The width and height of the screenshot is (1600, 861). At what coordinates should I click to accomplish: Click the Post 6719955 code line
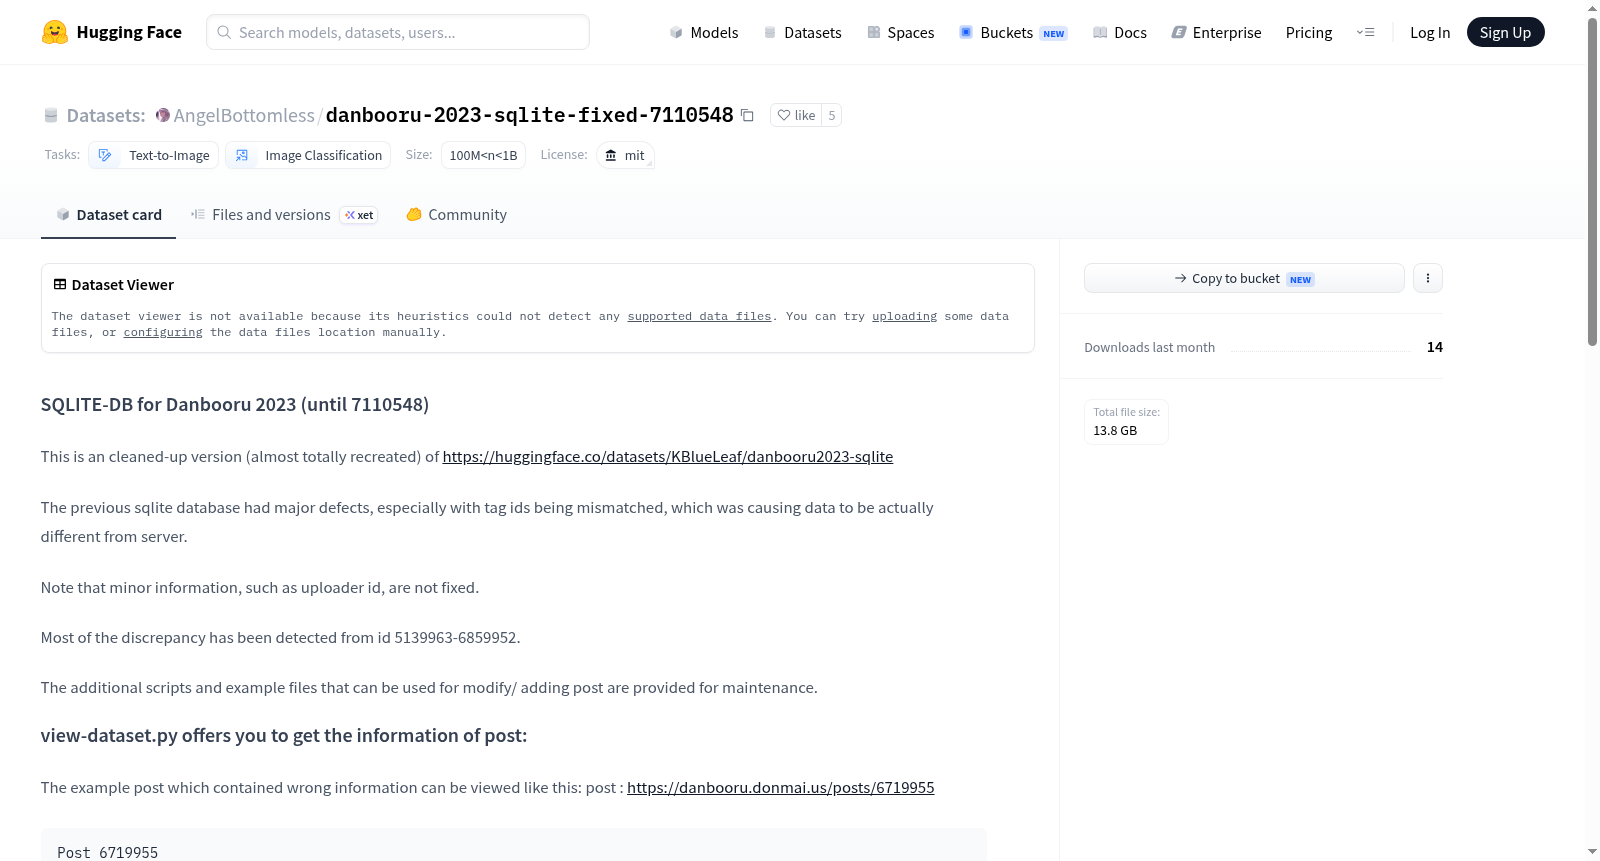108,852
